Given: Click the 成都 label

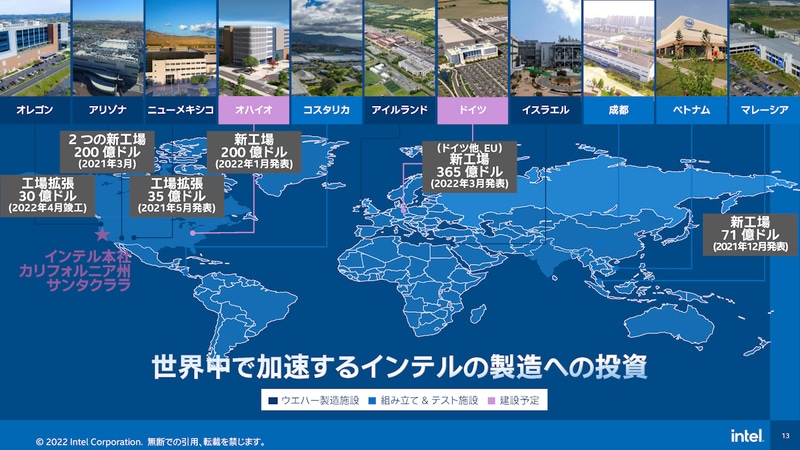Looking at the screenshot, I should [x=618, y=110].
